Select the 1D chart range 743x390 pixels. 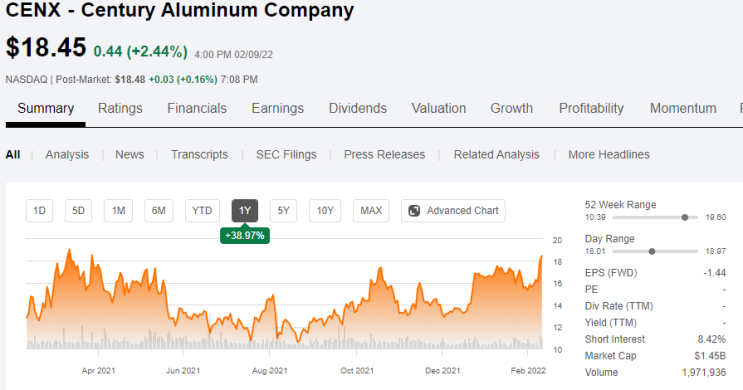[39, 211]
